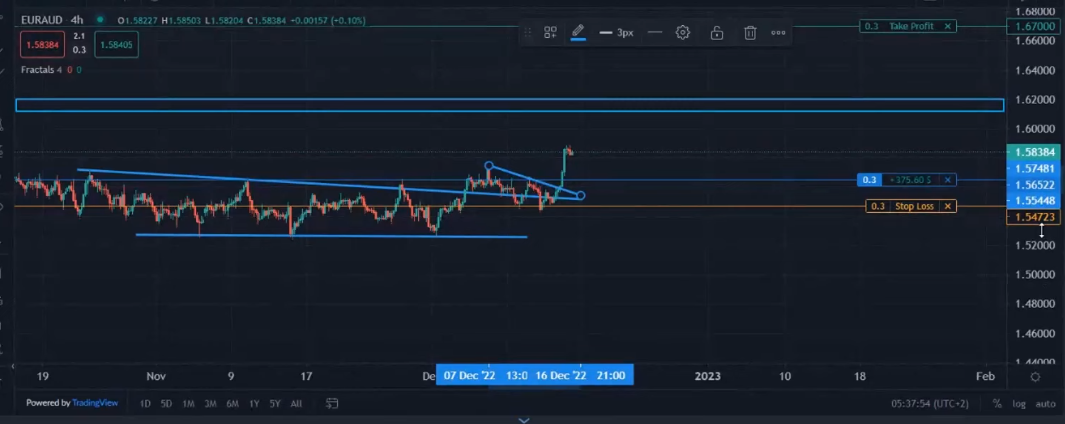Click the position profit label +375.60 $
1065x424 pixels.
point(910,180)
